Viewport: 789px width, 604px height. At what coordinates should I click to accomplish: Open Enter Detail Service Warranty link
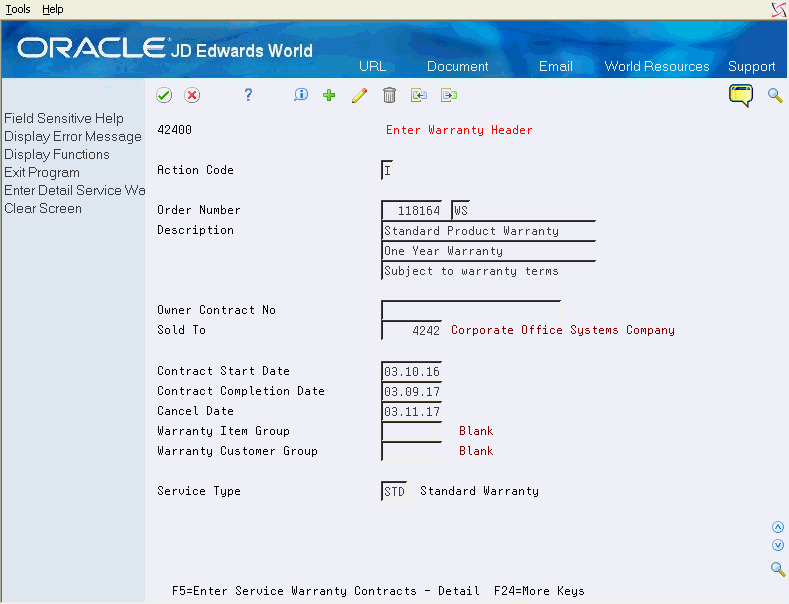[74, 190]
